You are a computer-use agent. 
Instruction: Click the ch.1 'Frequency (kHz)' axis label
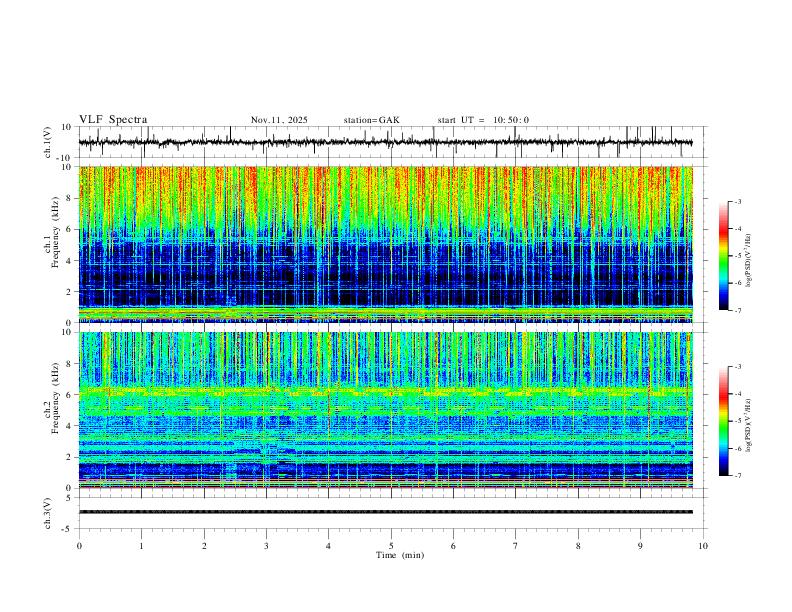(55, 233)
